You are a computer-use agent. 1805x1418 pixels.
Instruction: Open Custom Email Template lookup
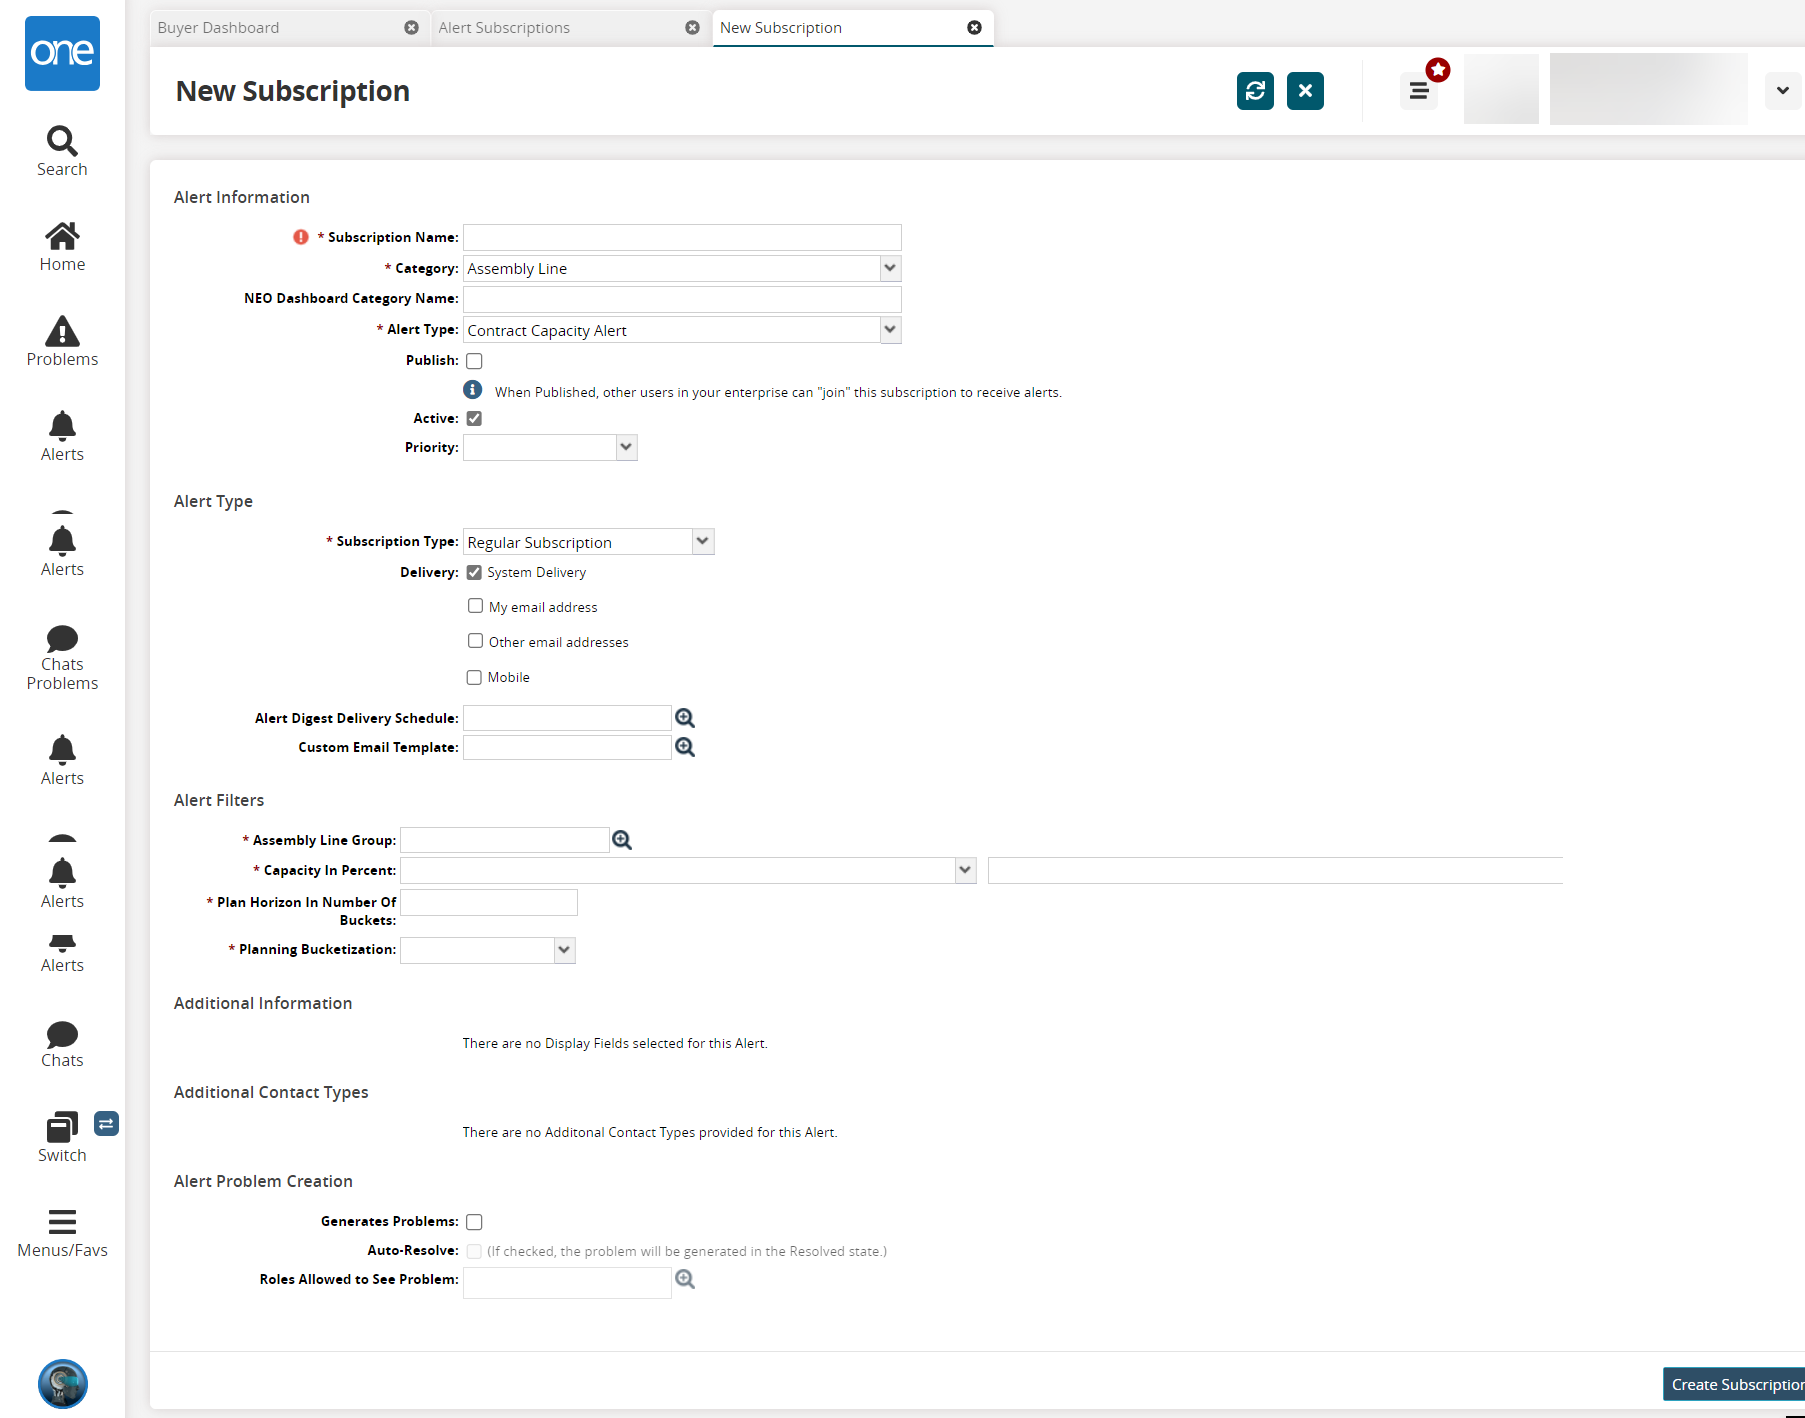[685, 747]
